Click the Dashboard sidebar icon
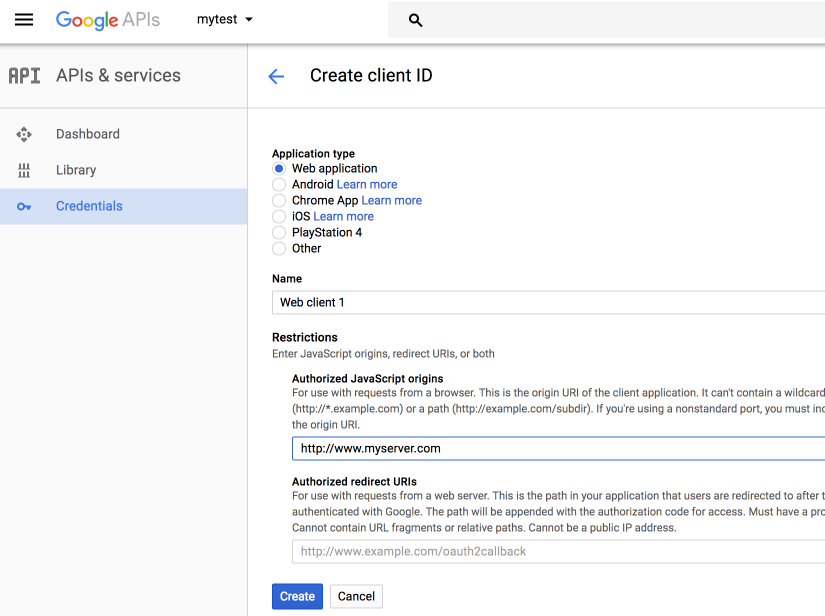The image size is (825, 616). point(24,134)
